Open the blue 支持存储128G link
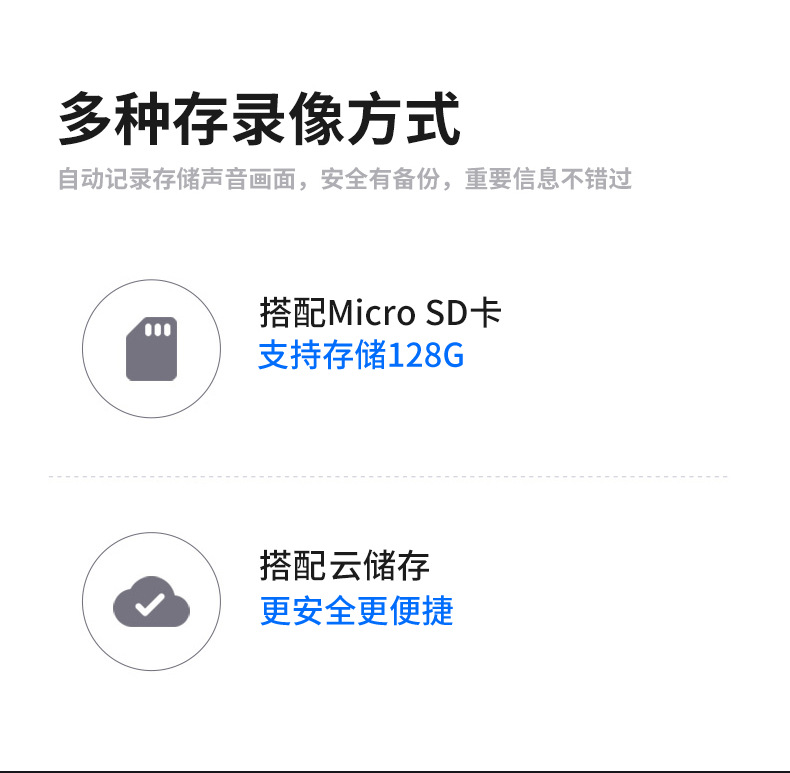Screen dimensions: 790x773 (361, 355)
